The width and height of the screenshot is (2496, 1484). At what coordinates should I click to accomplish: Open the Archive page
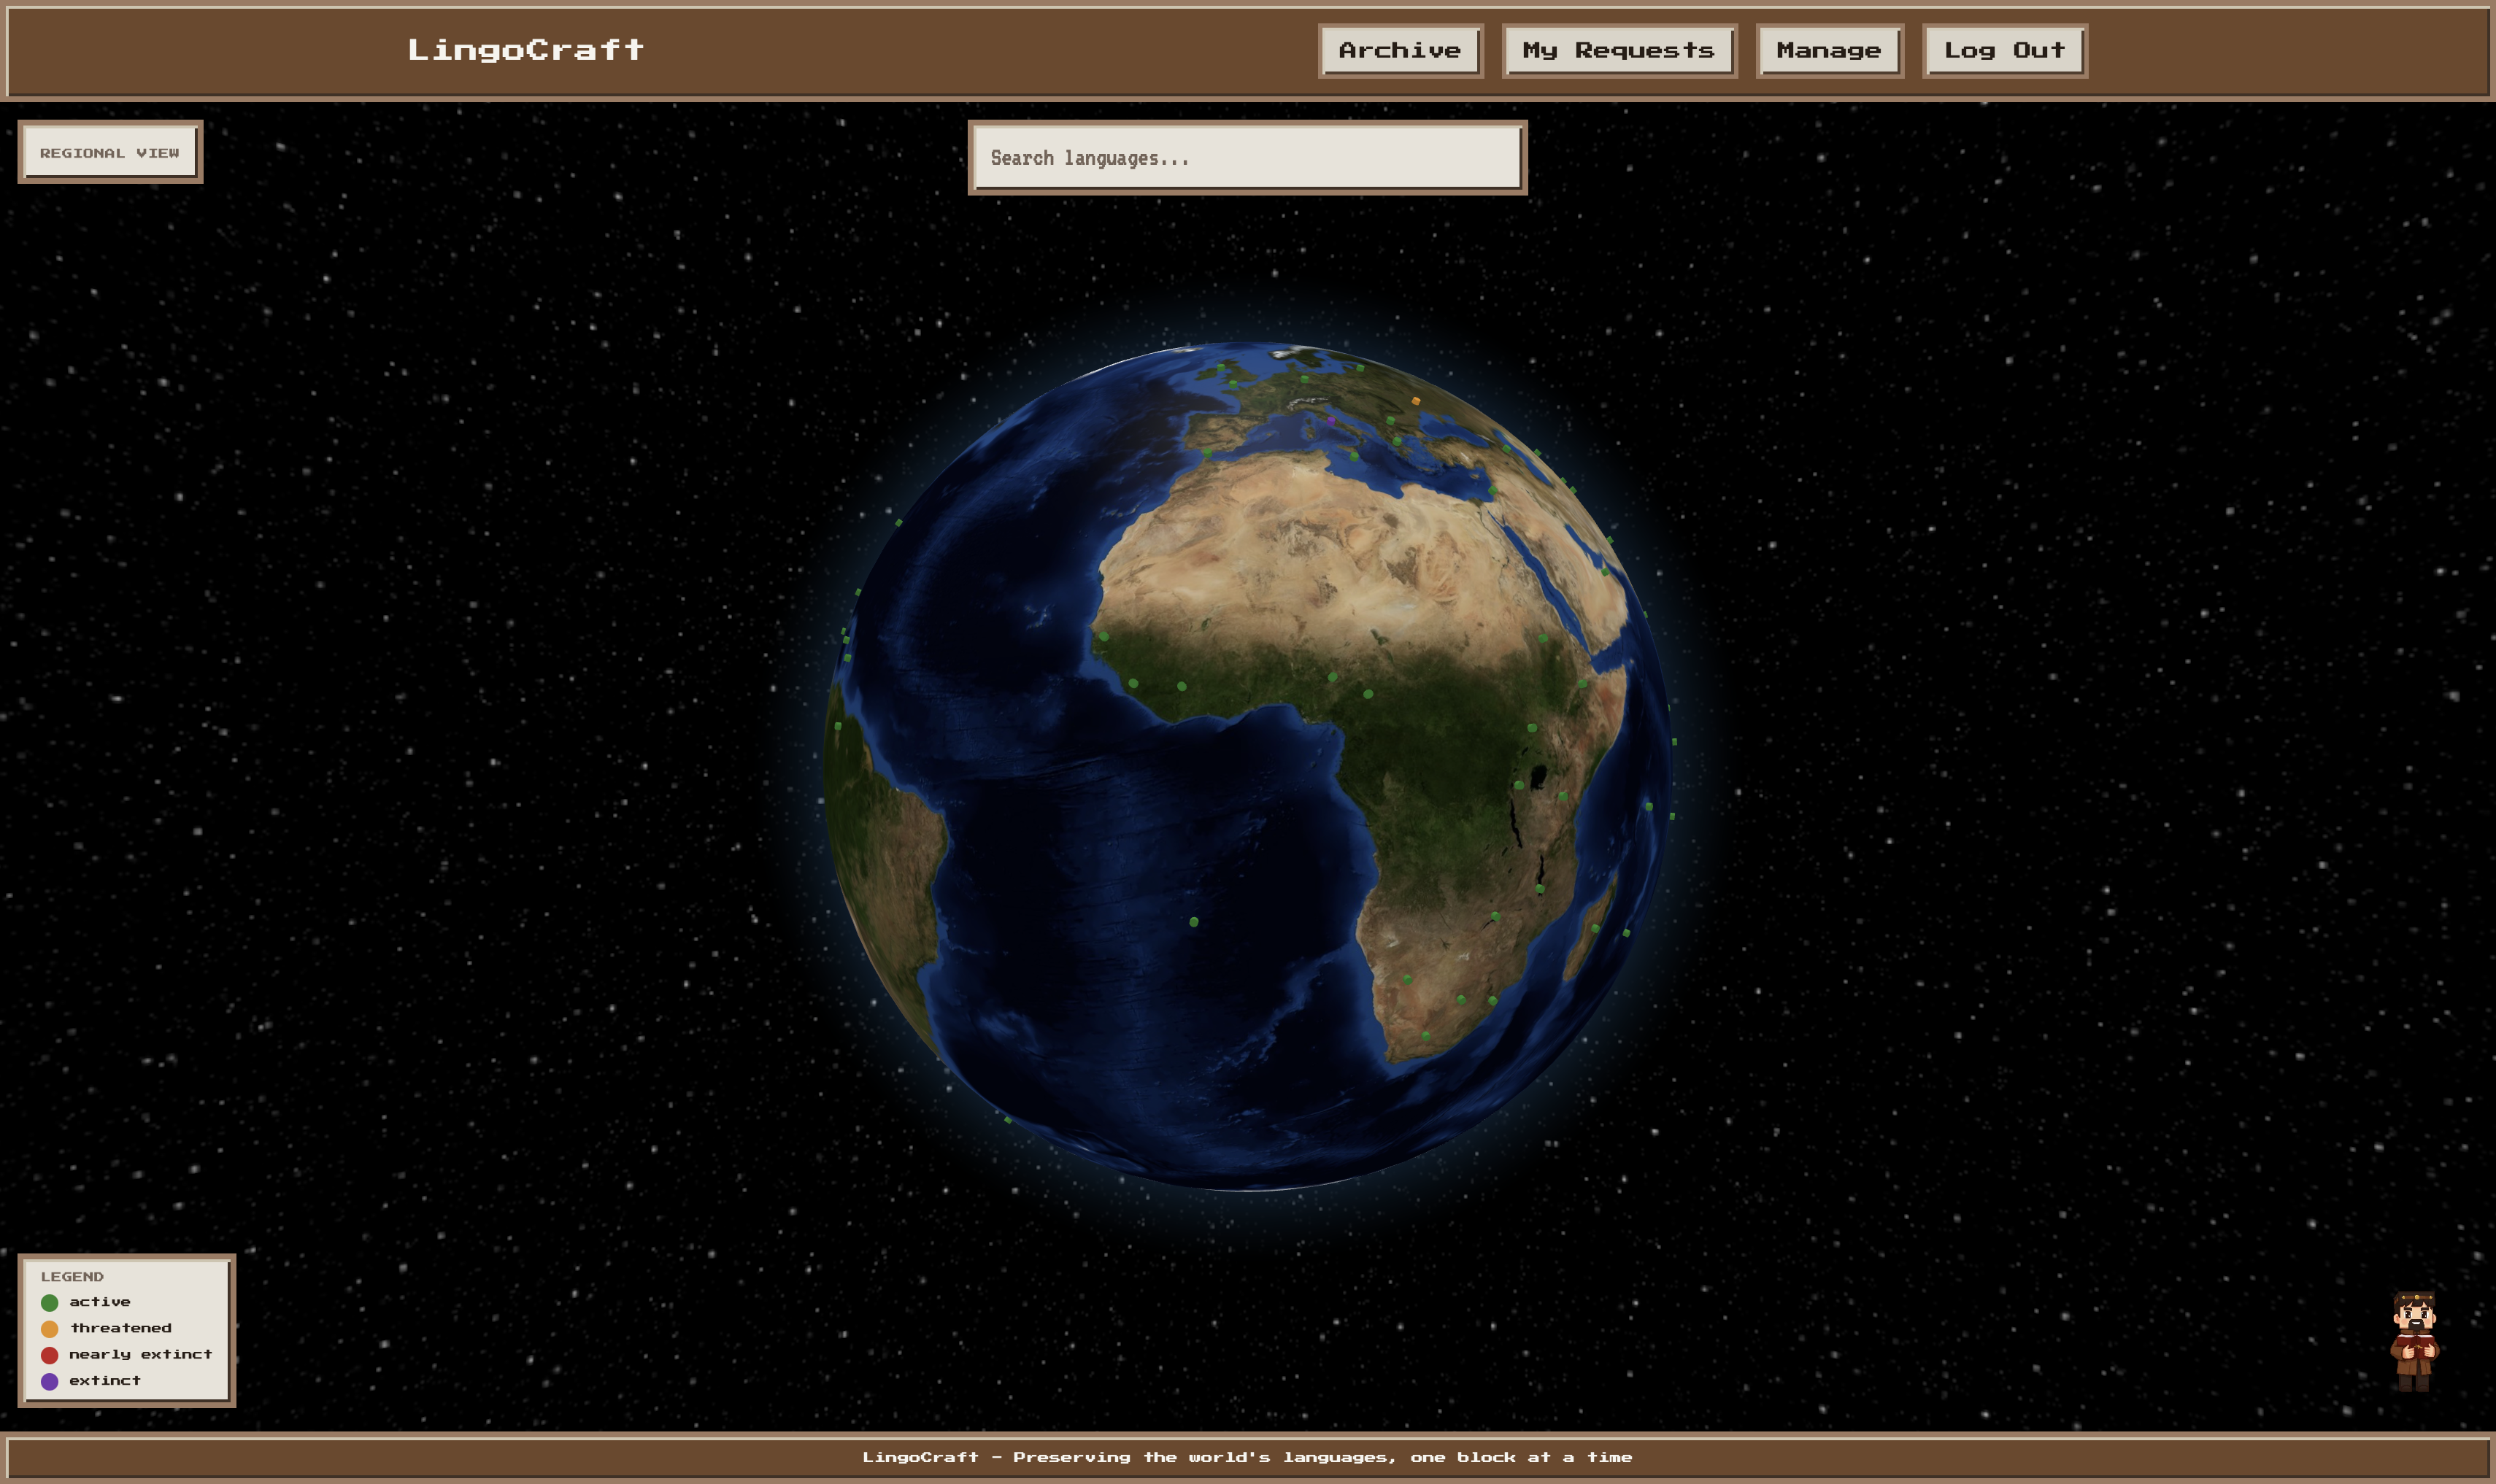[1399, 51]
